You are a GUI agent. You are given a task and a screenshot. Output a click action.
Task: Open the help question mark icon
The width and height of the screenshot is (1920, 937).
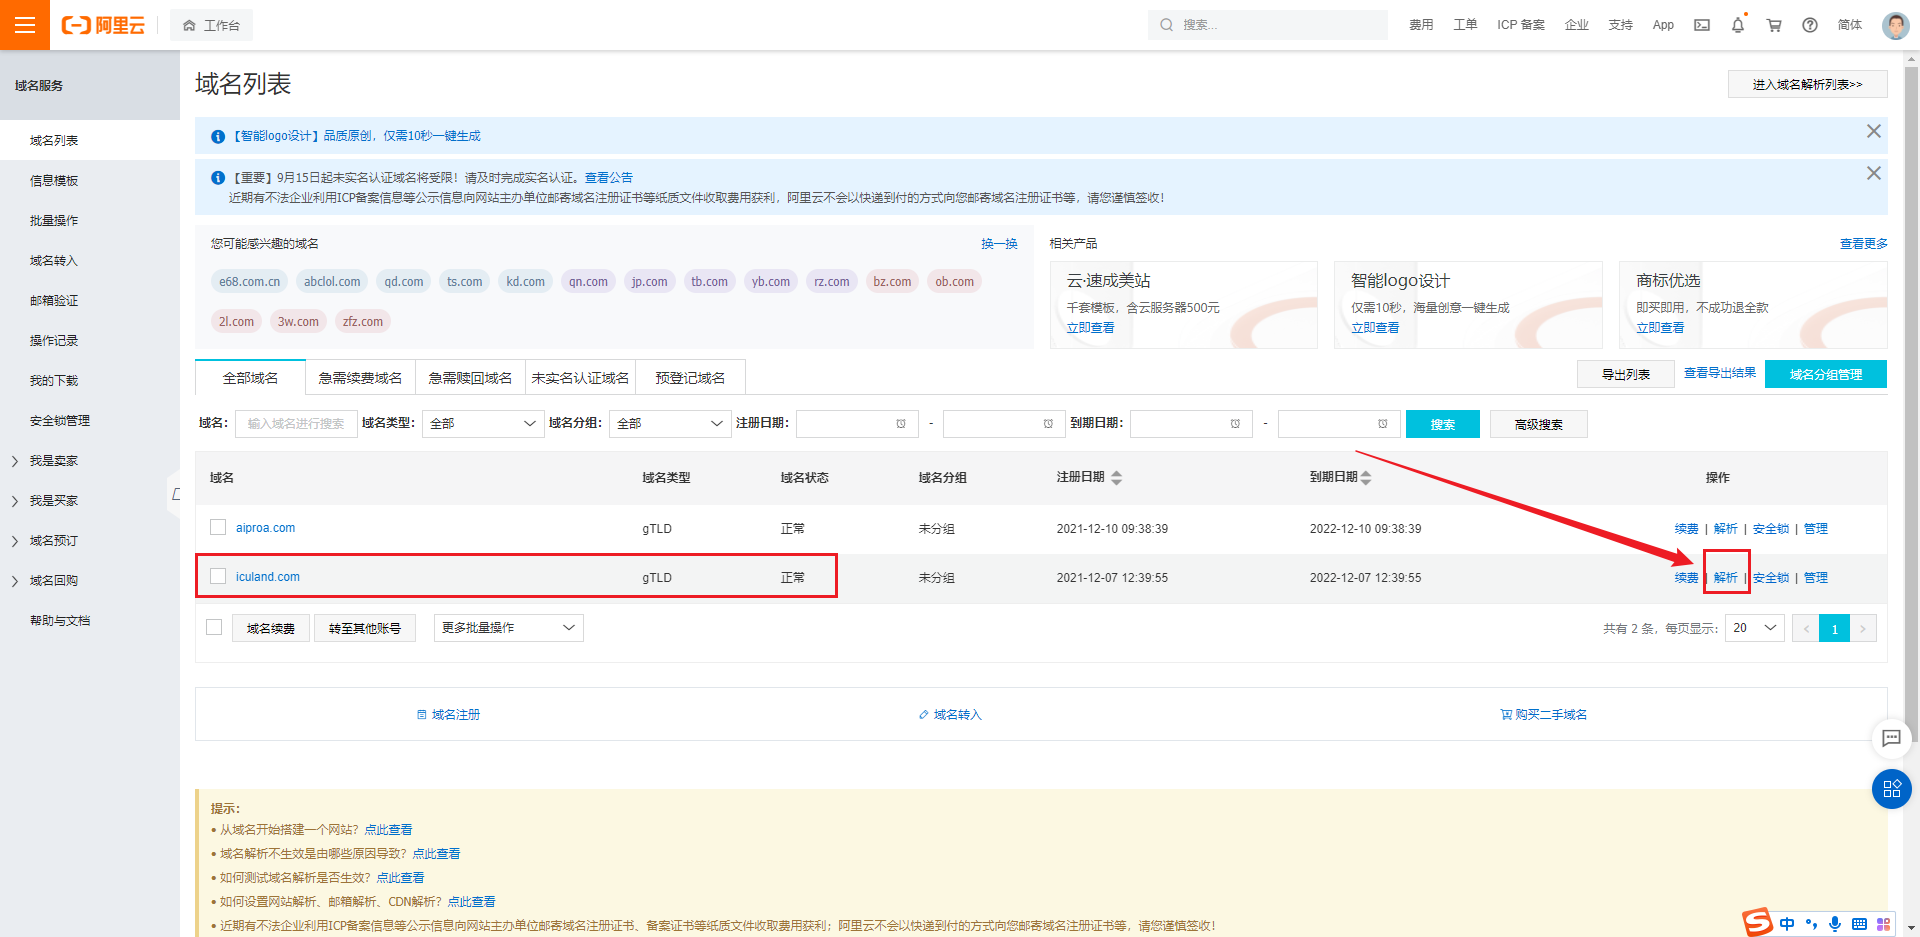(1809, 25)
